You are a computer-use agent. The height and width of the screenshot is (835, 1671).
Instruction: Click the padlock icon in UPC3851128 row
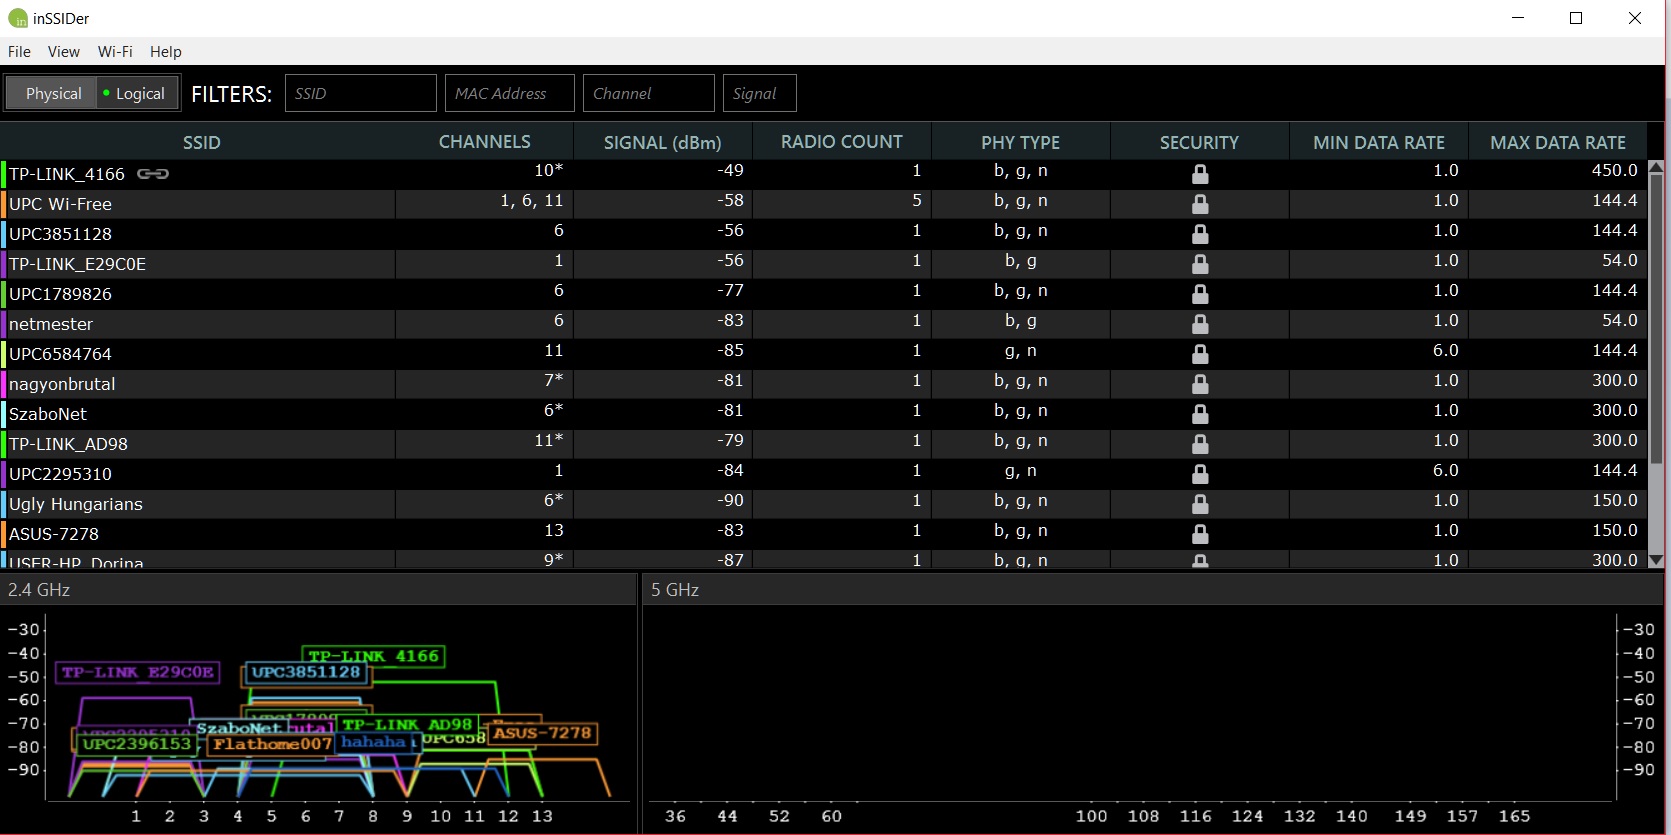pyautogui.click(x=1200, y=234)
